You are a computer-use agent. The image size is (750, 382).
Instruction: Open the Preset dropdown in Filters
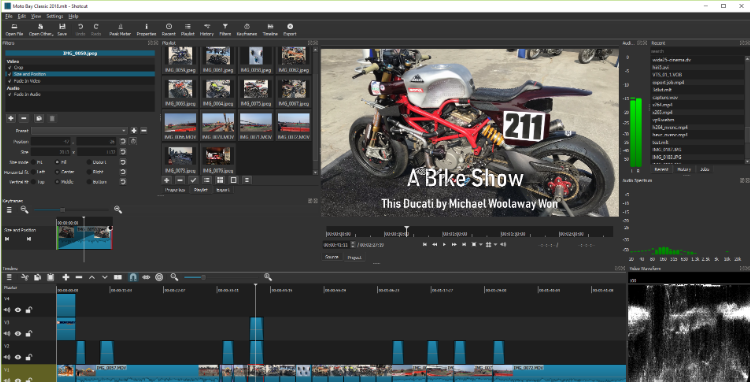coord(79,131)
